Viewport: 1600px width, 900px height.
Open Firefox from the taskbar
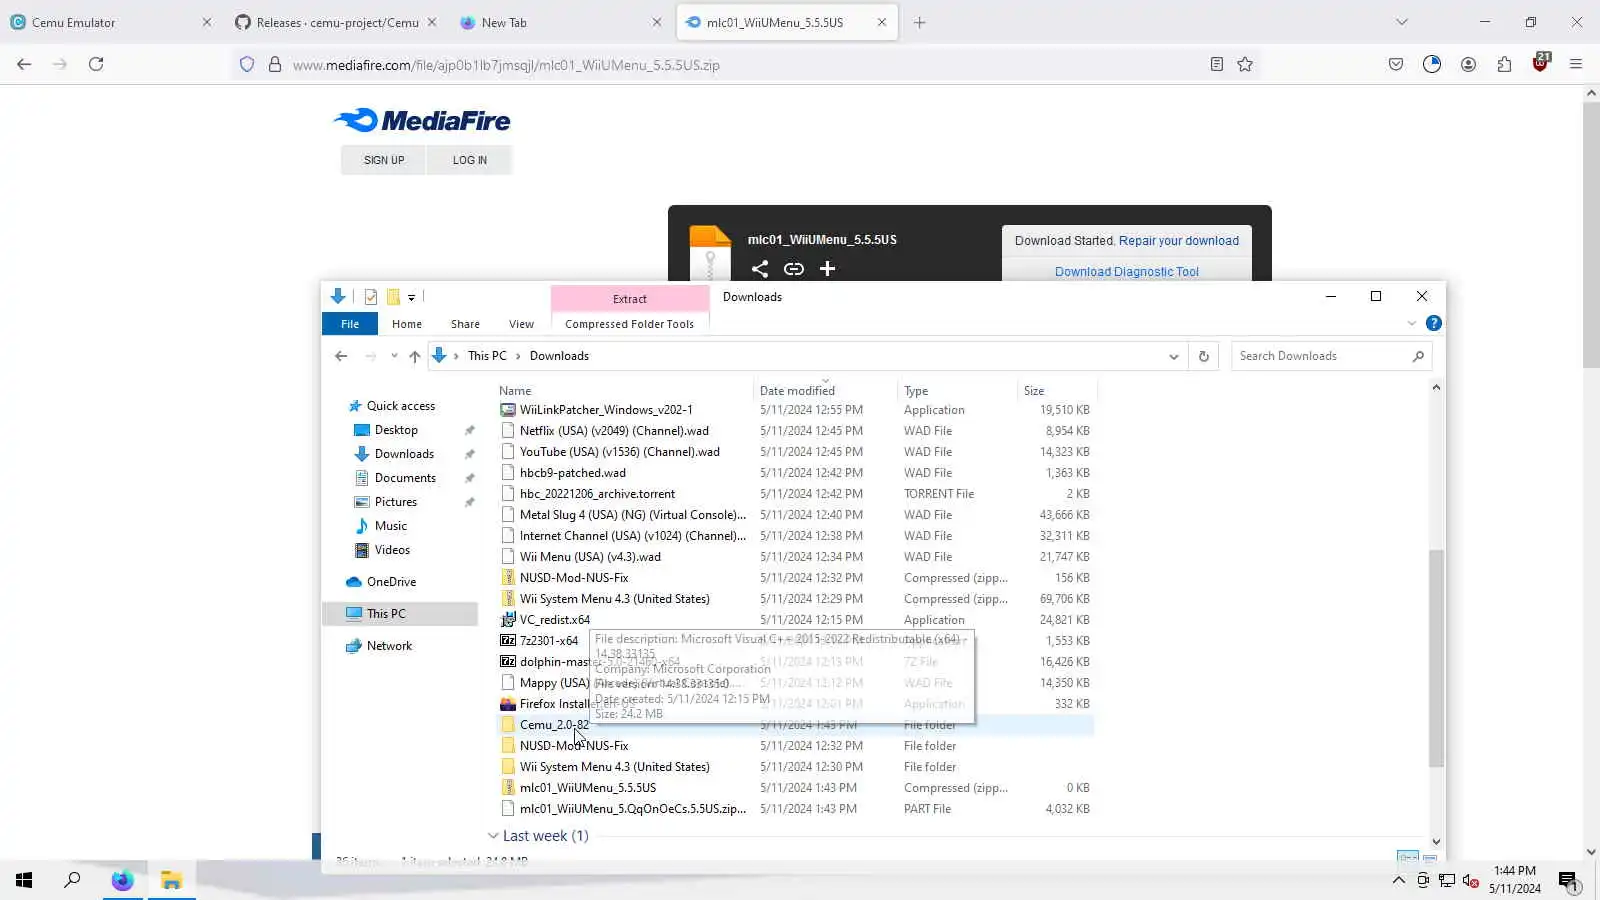[x=122, y=880]
